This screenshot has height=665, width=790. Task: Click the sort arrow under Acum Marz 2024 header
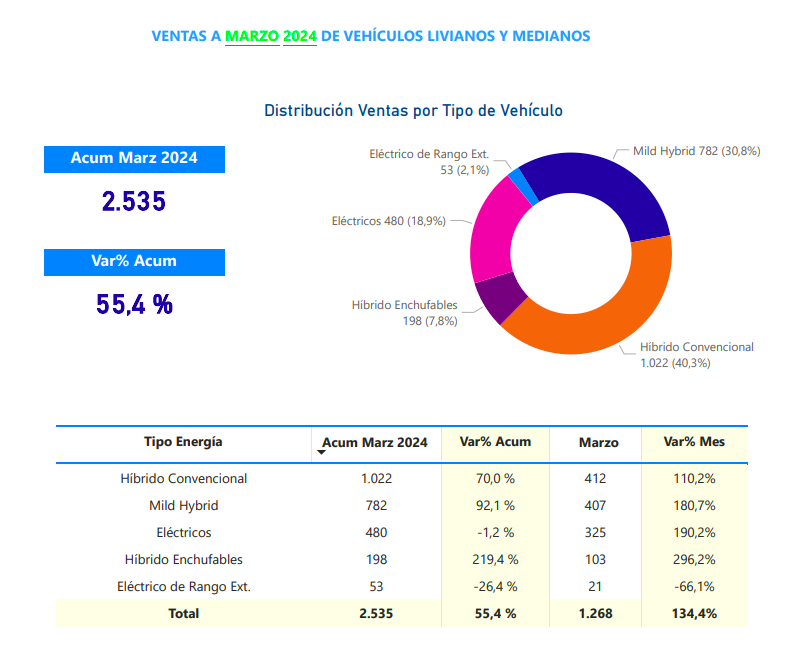click(321, 452)
